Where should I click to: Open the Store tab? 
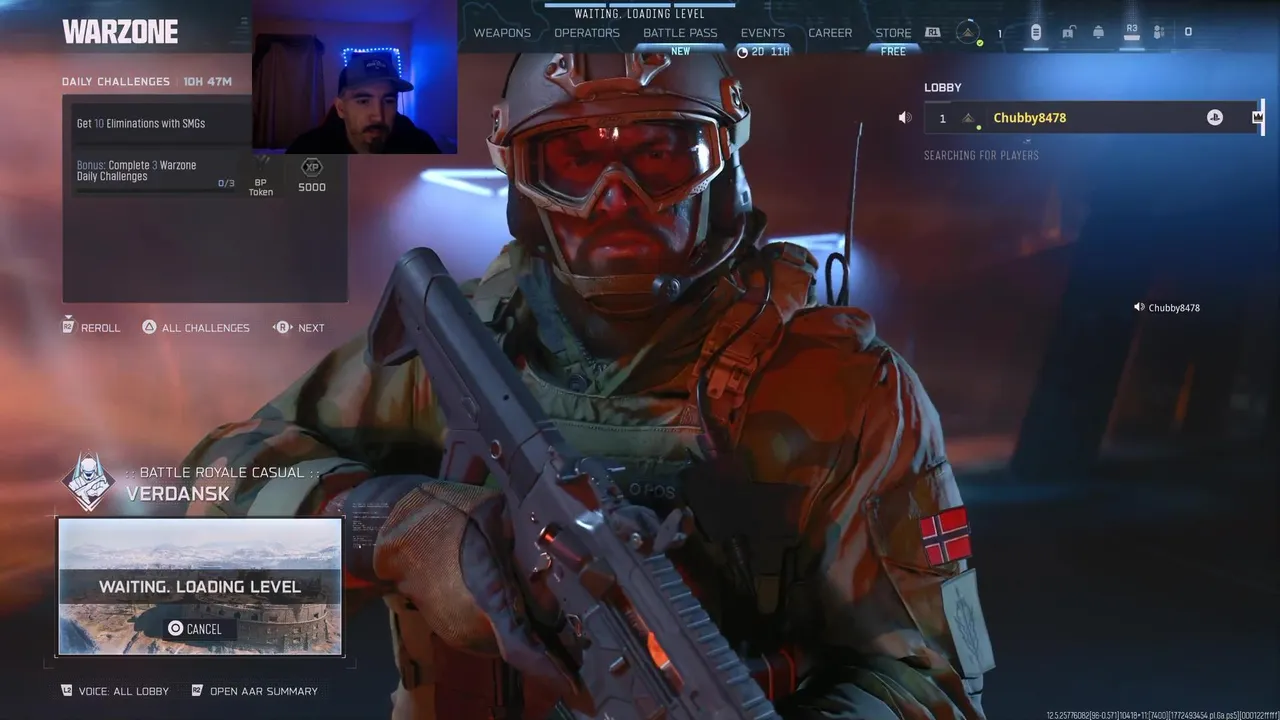pyautogui.click(x=893, y=33)
